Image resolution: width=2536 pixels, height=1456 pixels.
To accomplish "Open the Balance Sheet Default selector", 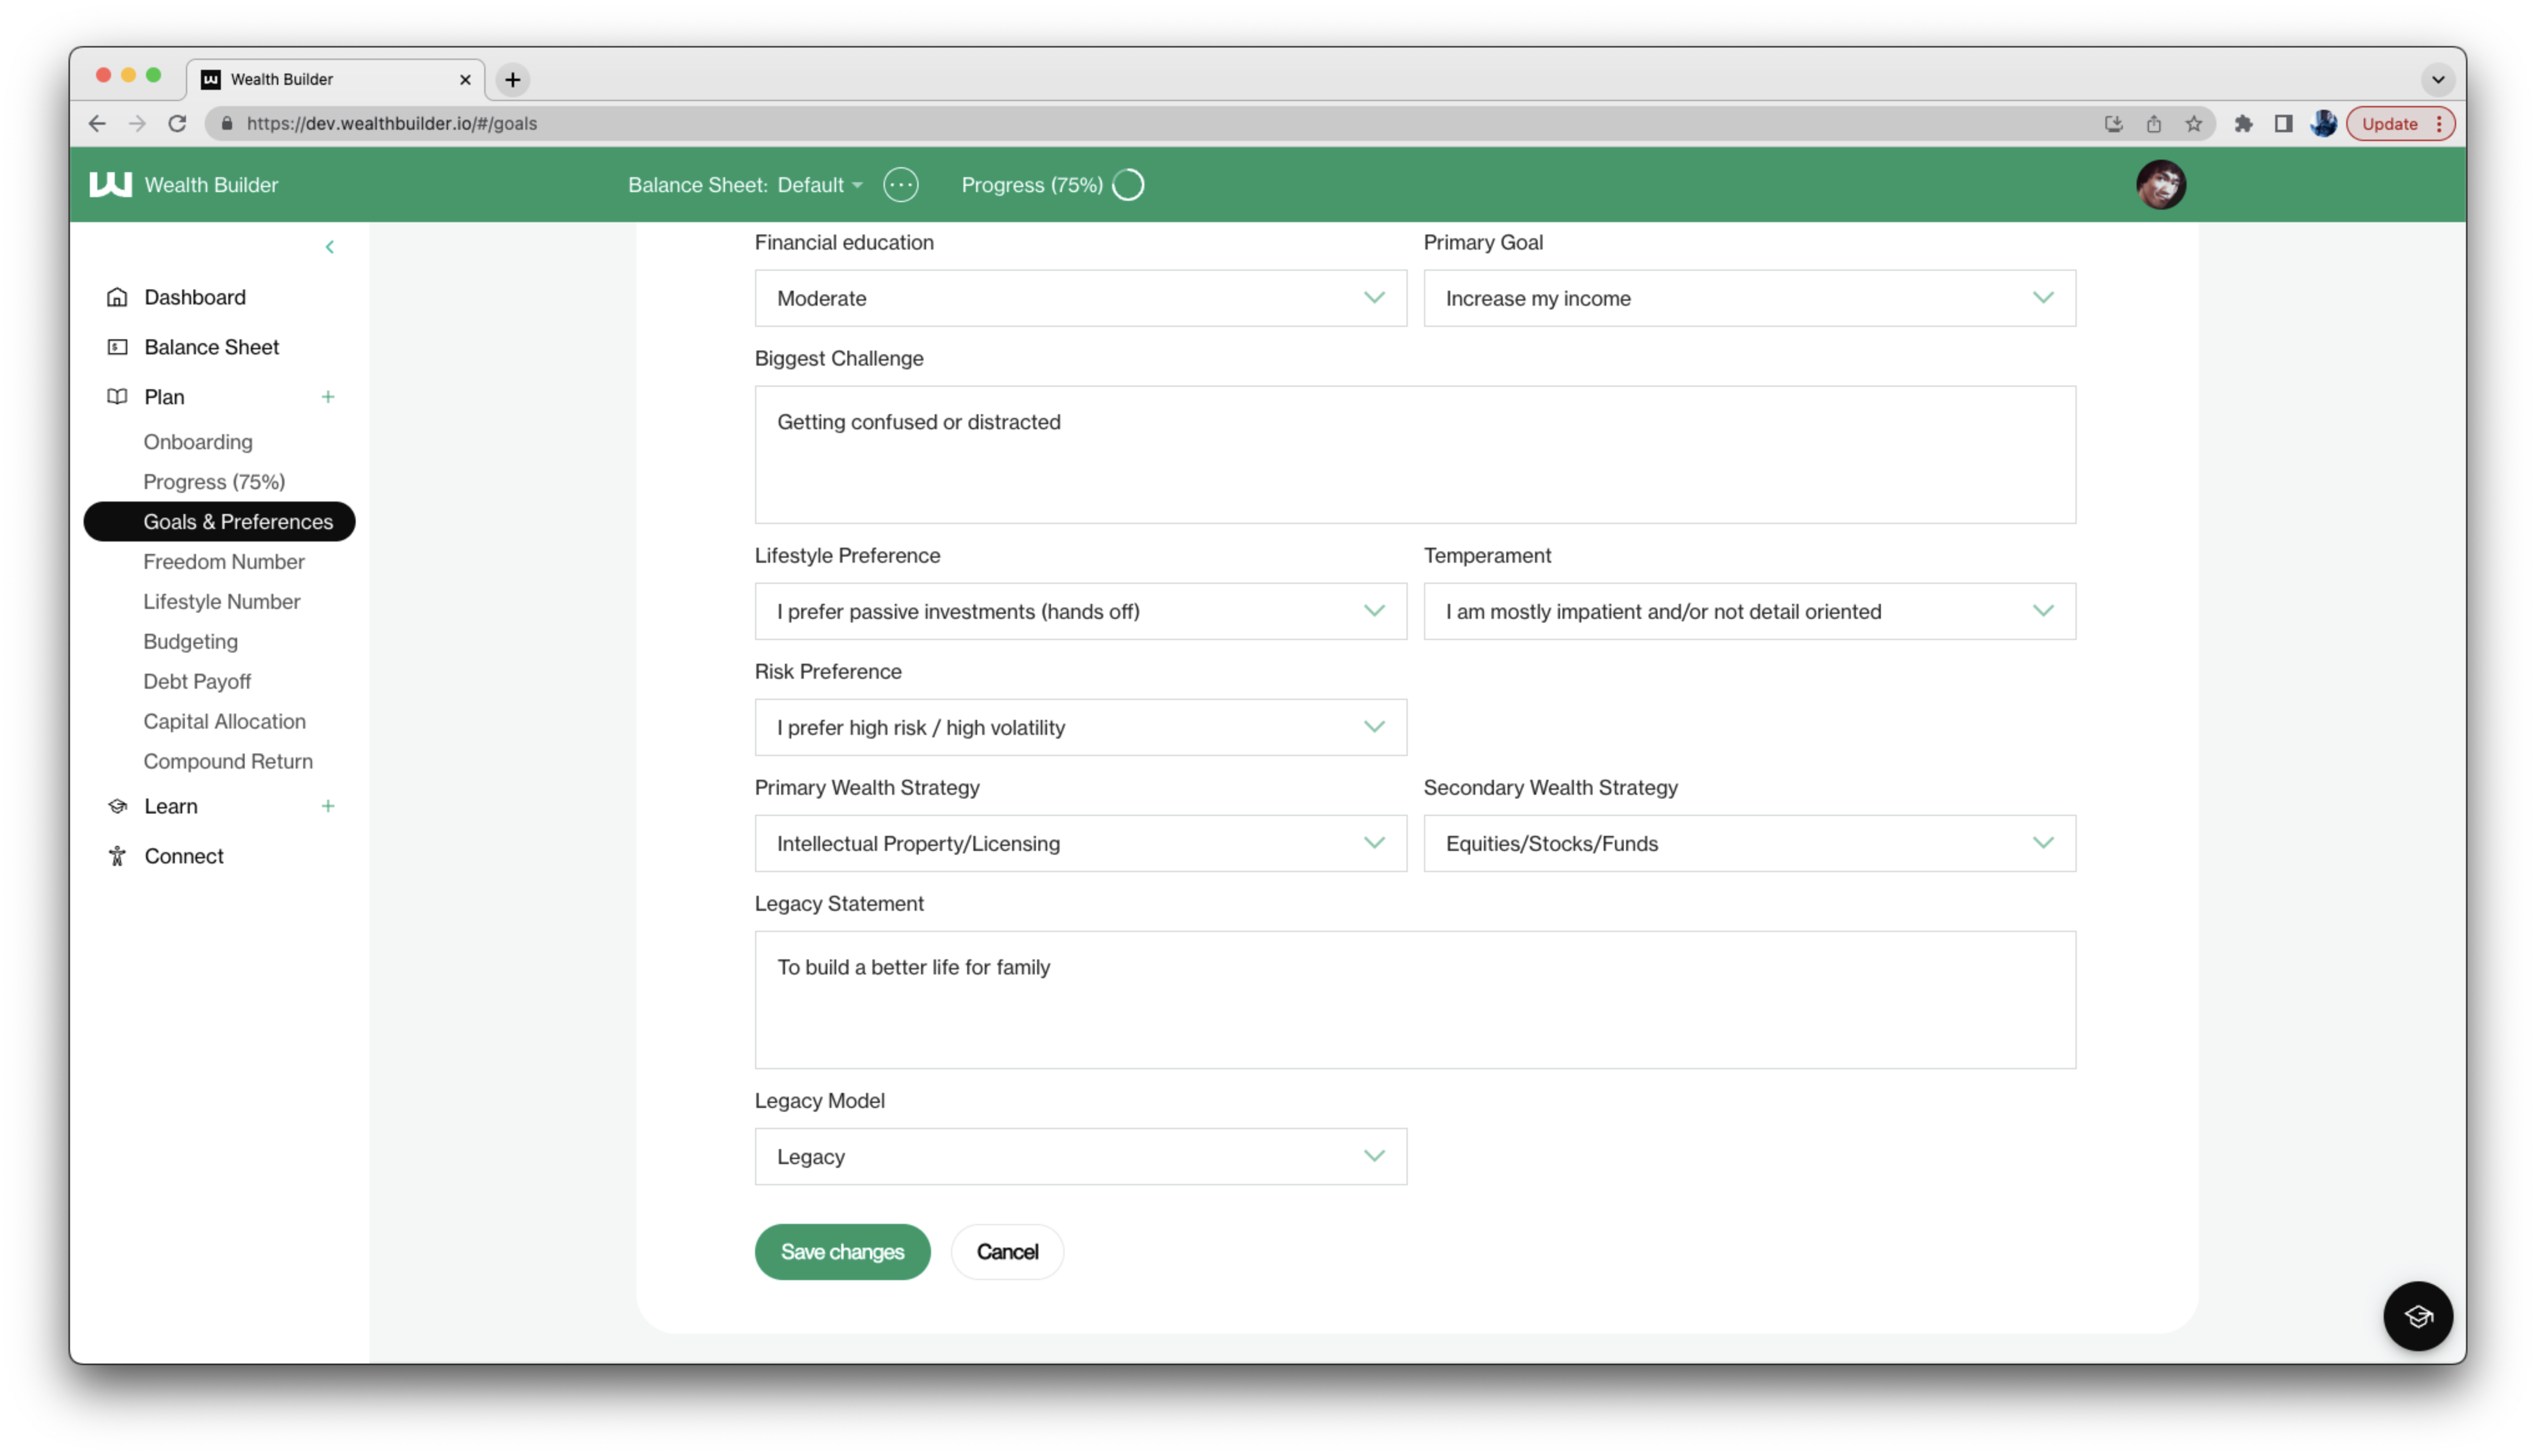I will click(x=819, y=185).
